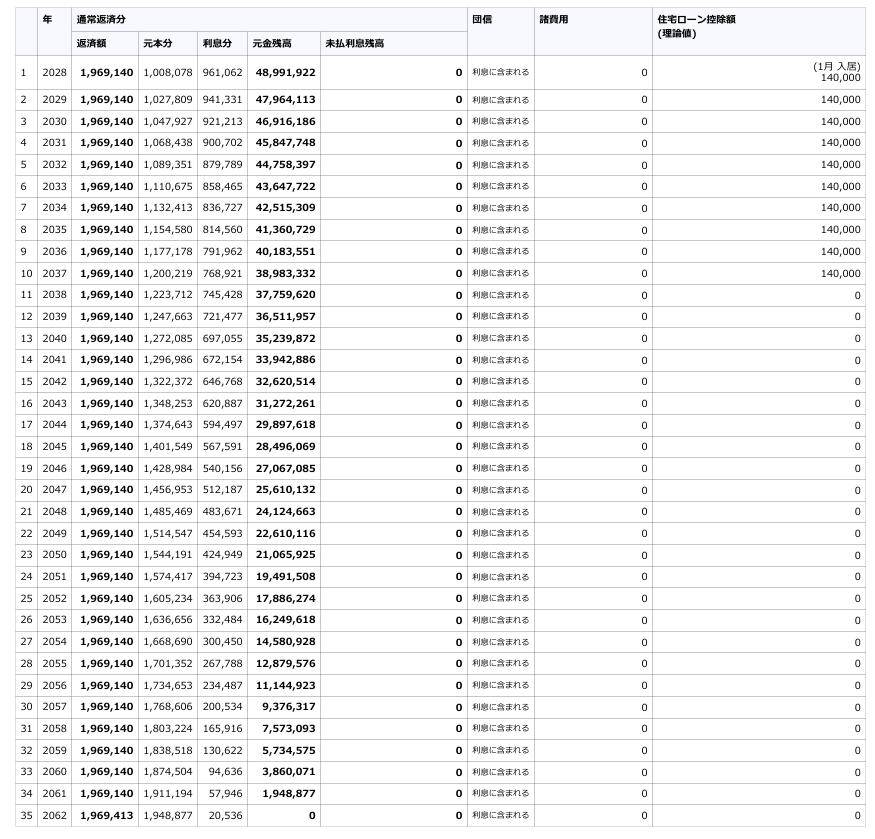875x839 pixels.
Task: Click balance value 28,496,069
Action: tap(285, 447)
